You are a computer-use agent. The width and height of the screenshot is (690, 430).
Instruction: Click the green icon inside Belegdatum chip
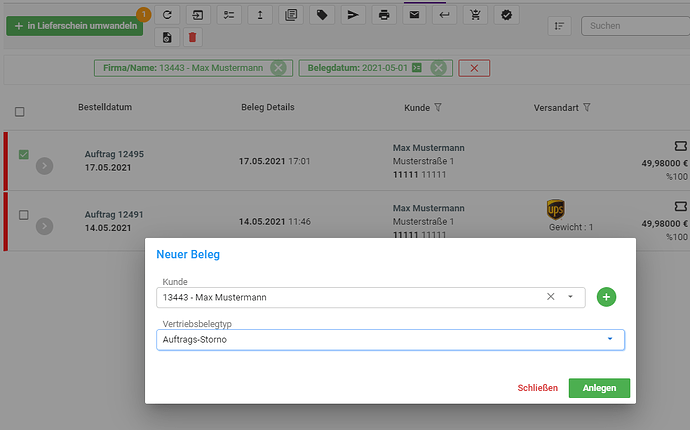(417, 68)
